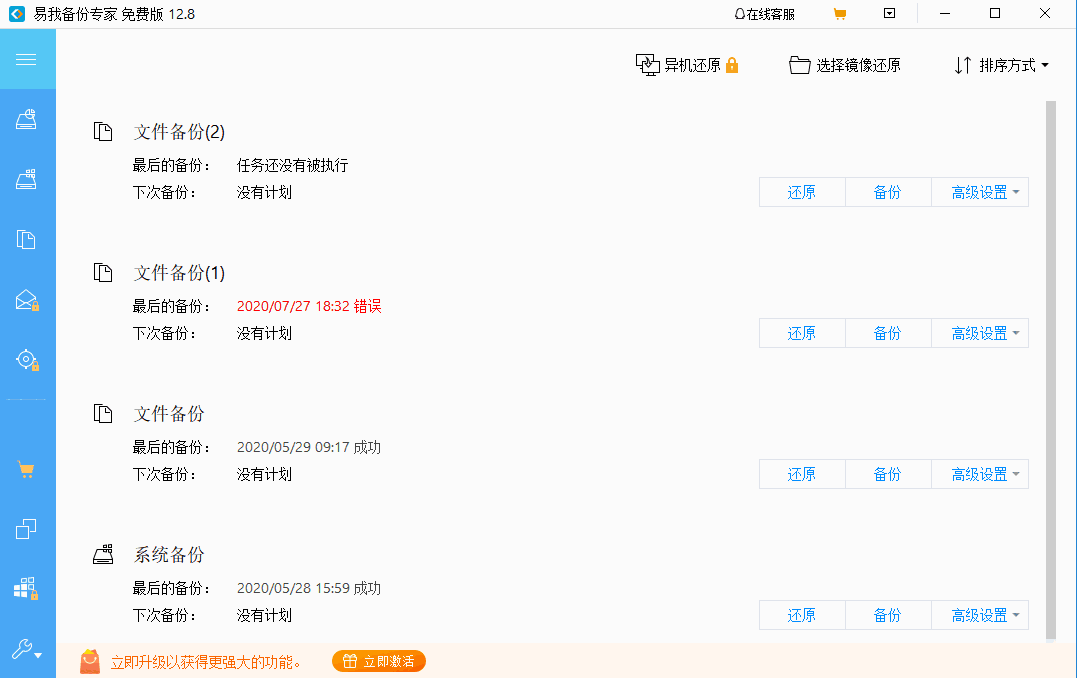The image size is (1077, 678).
Task: Open the wrench tools menu
Action: (x=27, y=650)
